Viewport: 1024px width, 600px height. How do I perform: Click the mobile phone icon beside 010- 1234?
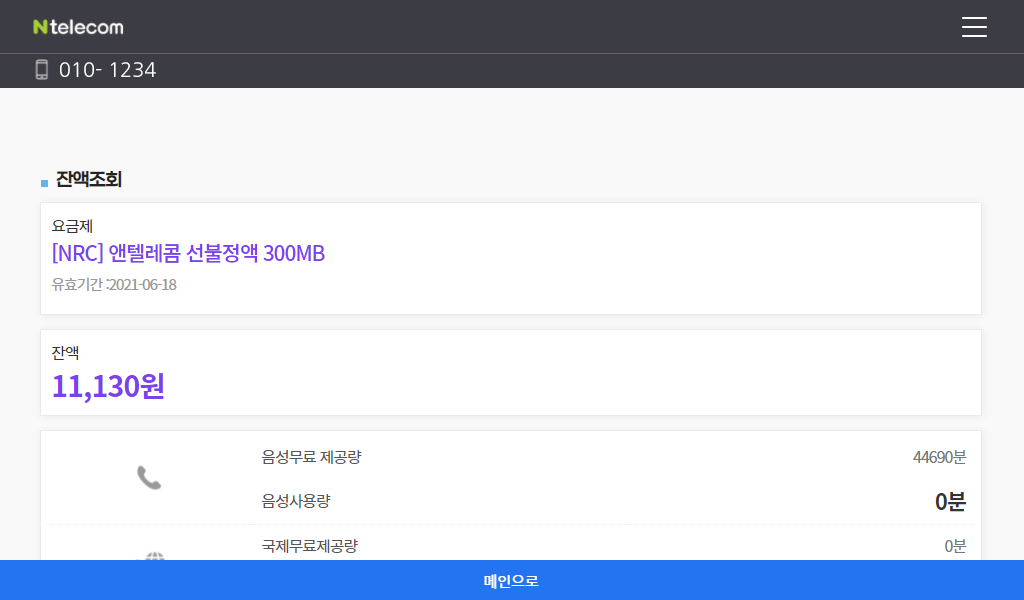pos(42,69)
